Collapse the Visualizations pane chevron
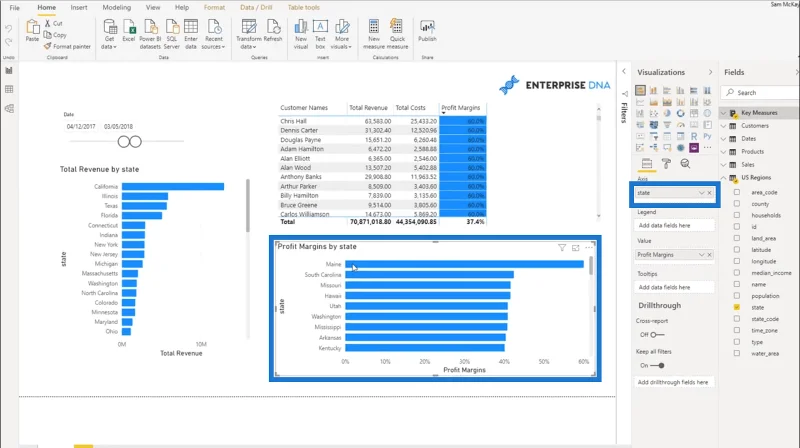The image size is (800, 448). [710, 72]
